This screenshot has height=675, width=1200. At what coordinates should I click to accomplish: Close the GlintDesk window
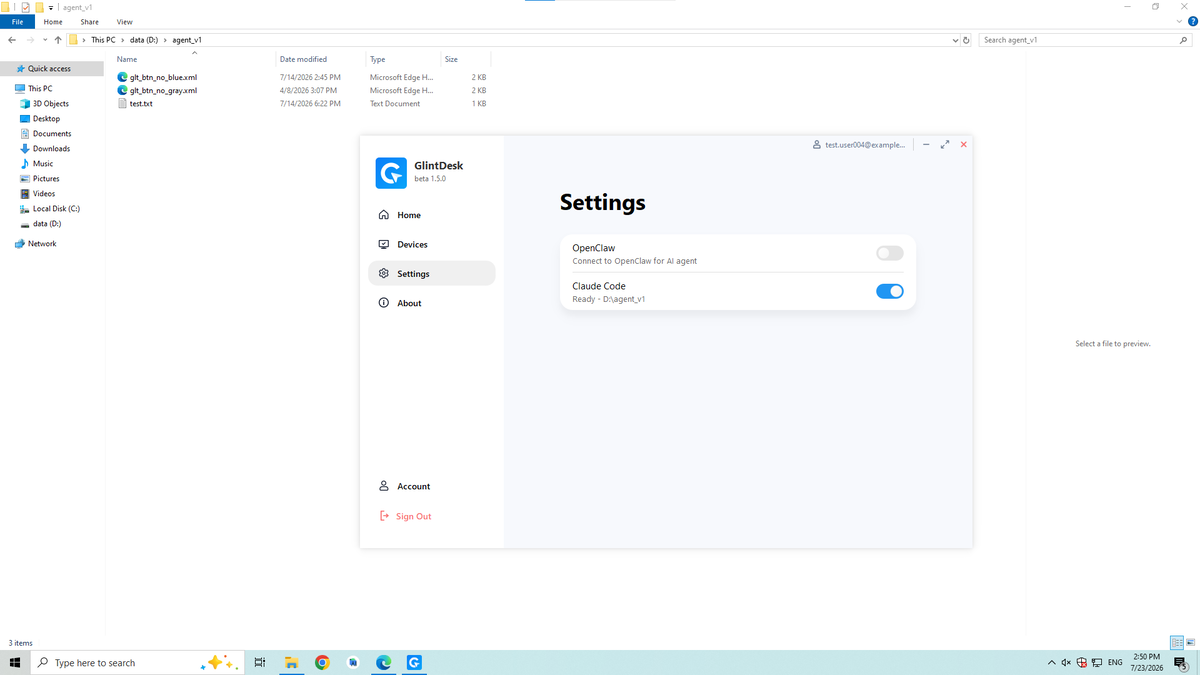[x=964, y=145]
